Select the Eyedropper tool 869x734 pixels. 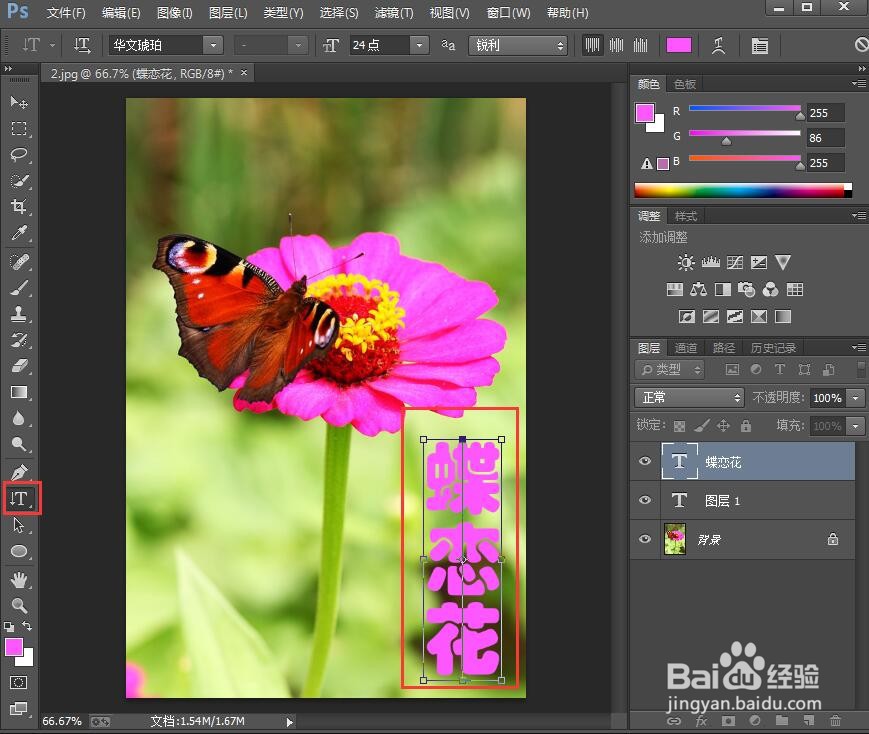coord(19,233)
